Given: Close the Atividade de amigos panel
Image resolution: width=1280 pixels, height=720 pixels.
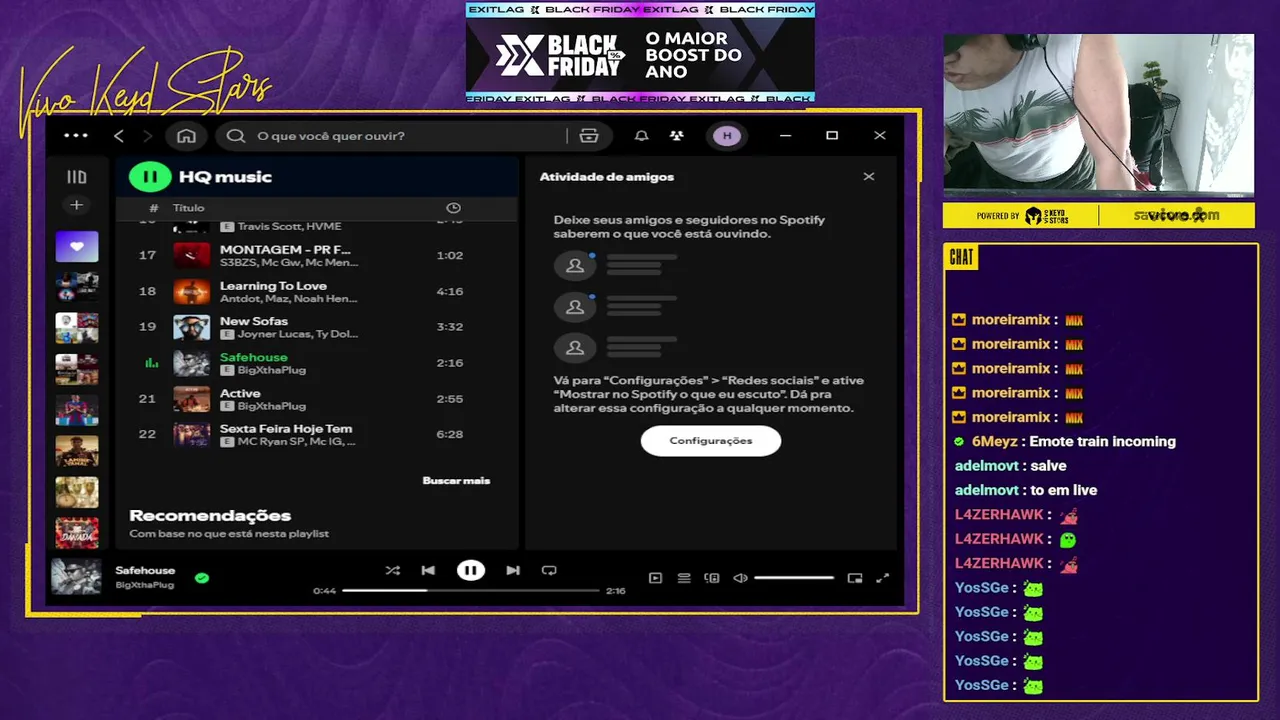Looking at the screenshot, I should point(869,177).
